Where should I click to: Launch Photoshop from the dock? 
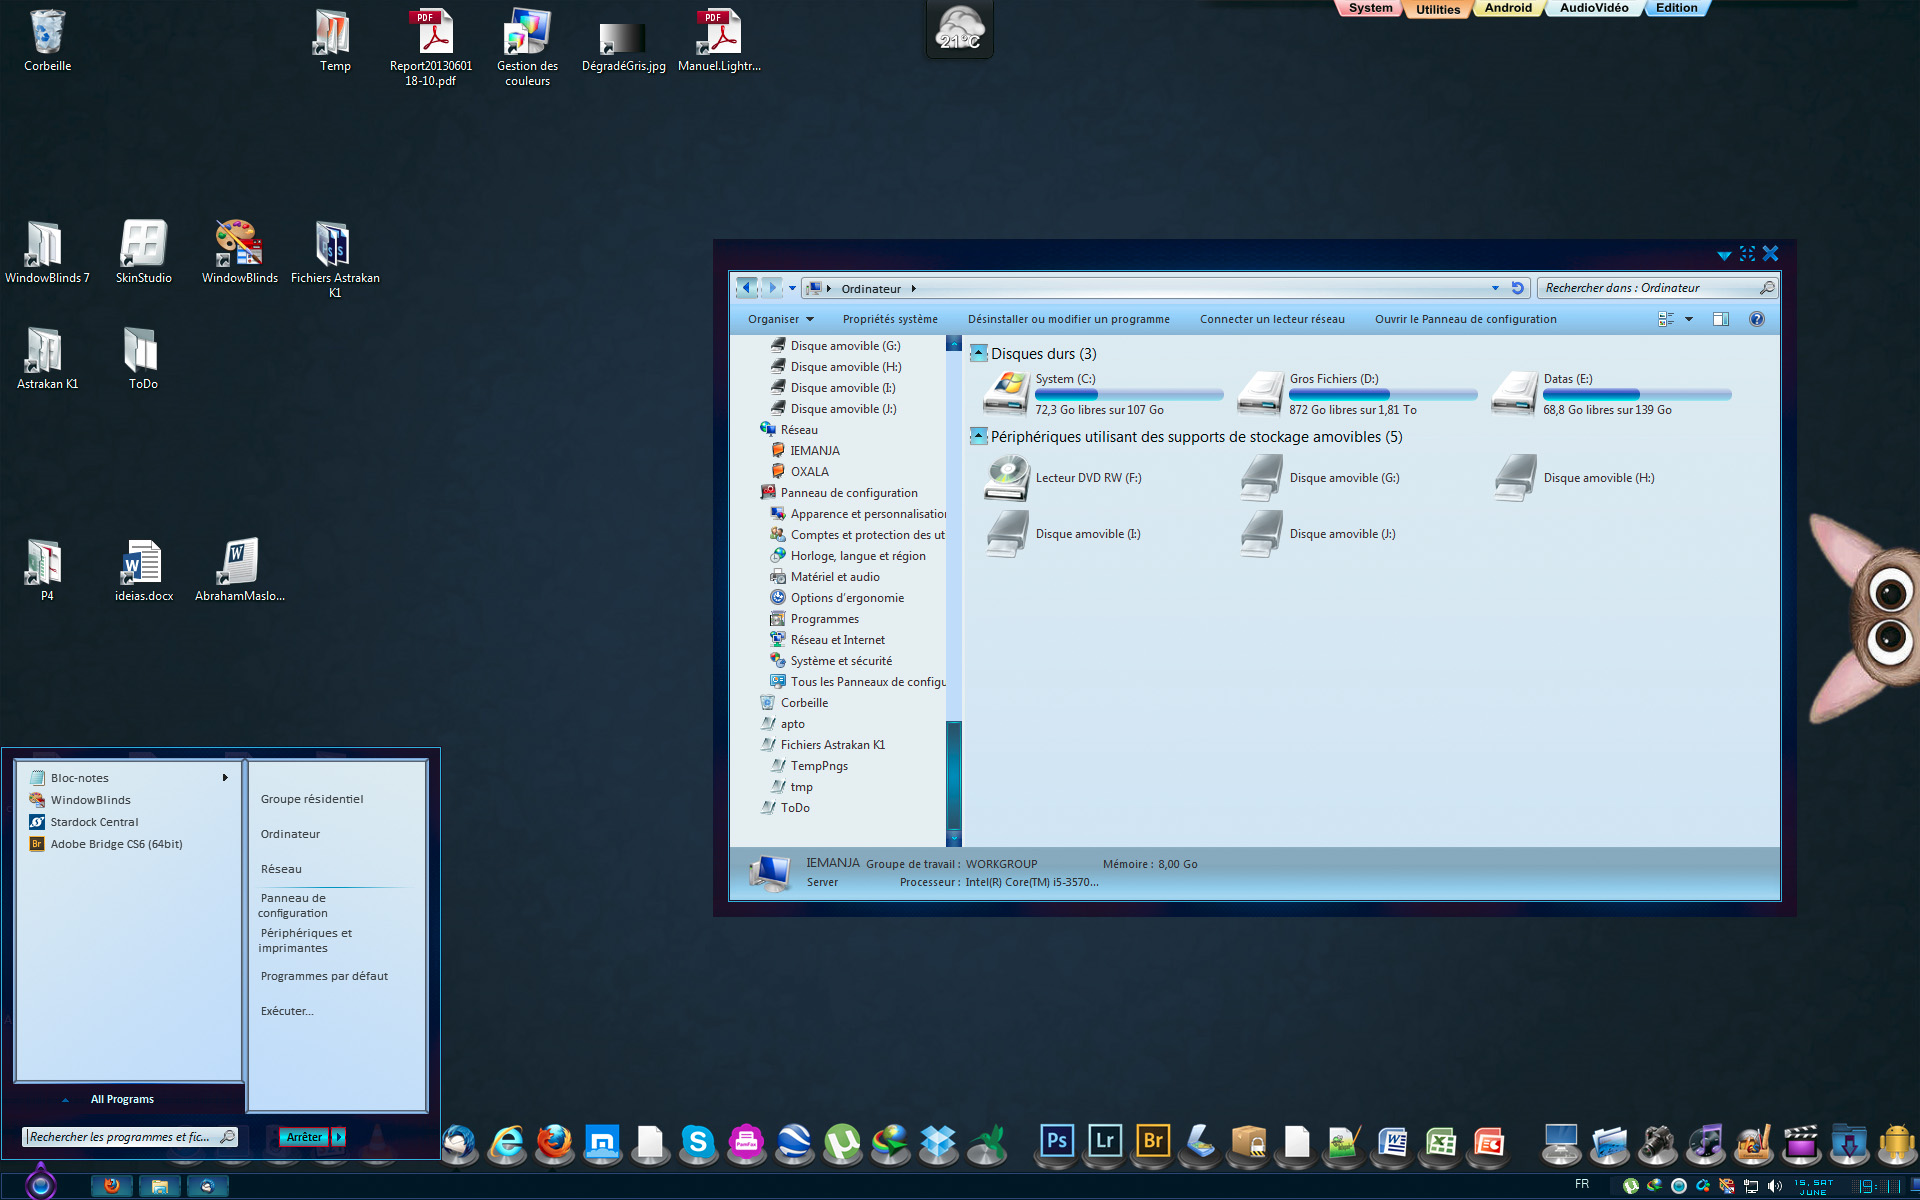[1057, 1141]
